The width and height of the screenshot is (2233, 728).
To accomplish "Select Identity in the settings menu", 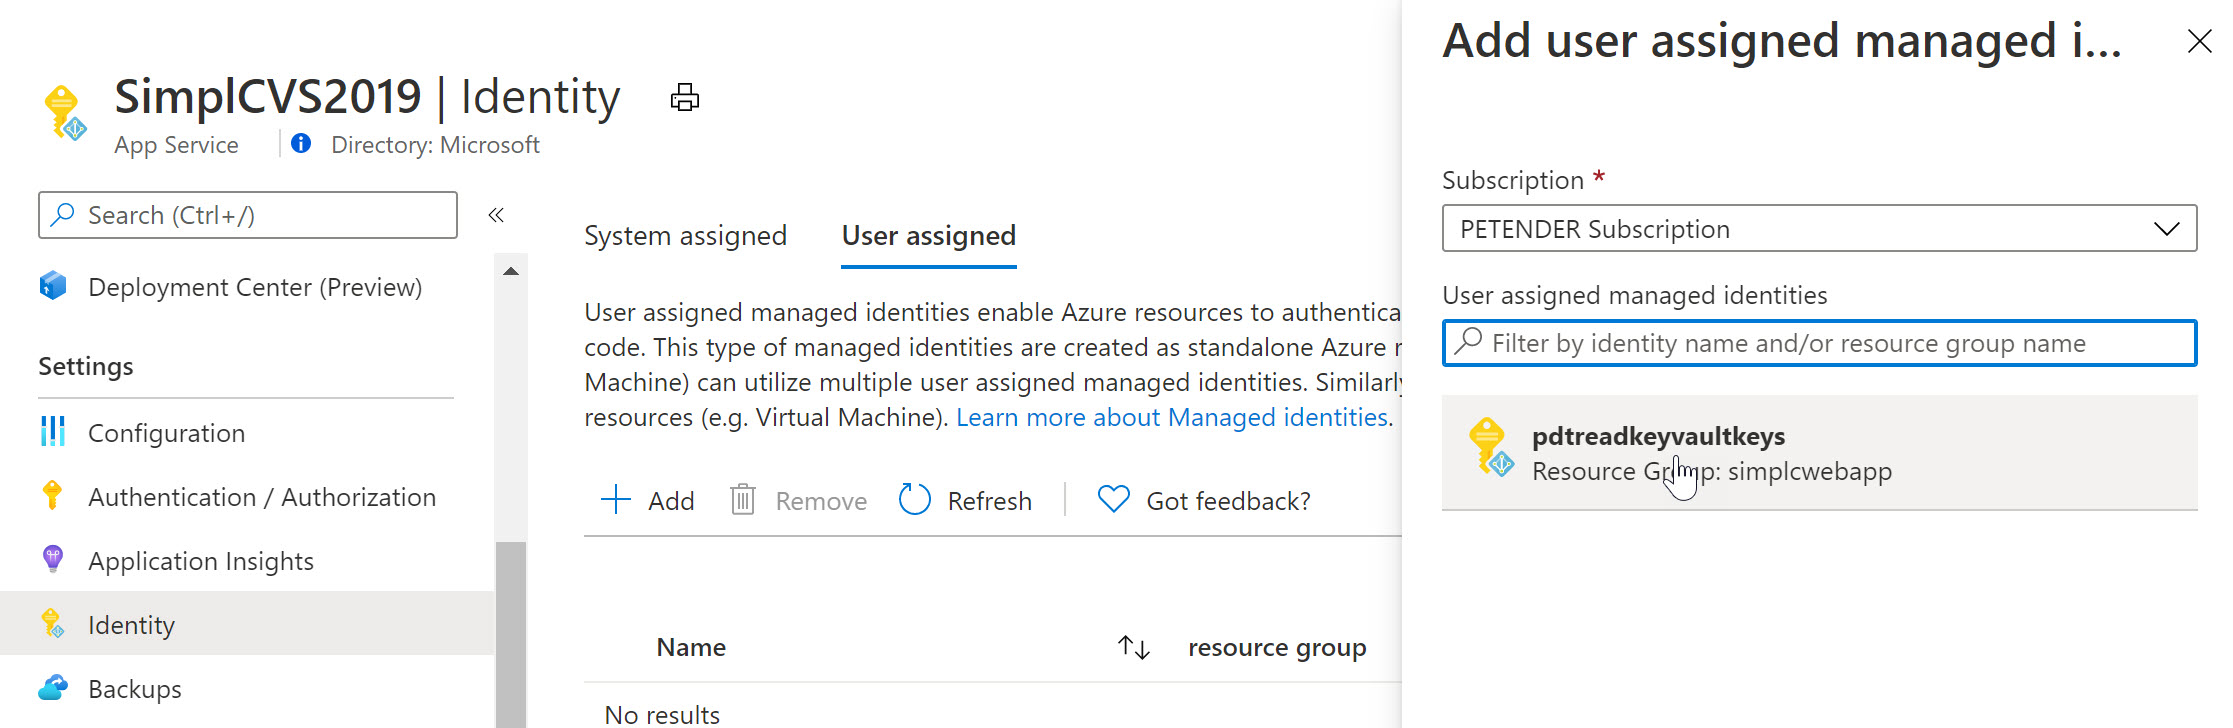I will (x=131, y=625).
